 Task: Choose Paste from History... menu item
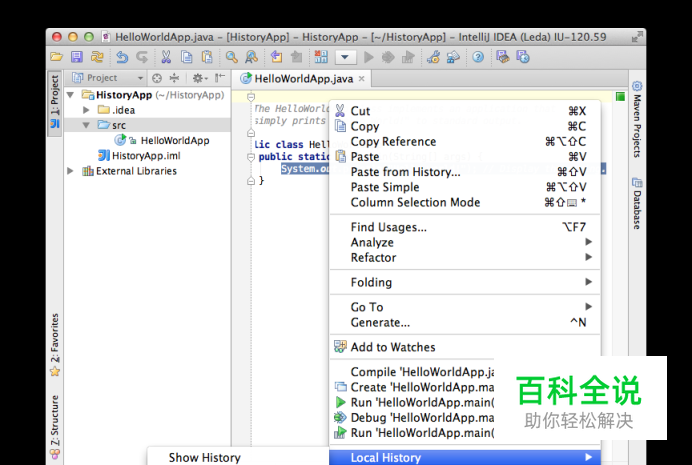[x=464, y=172]
